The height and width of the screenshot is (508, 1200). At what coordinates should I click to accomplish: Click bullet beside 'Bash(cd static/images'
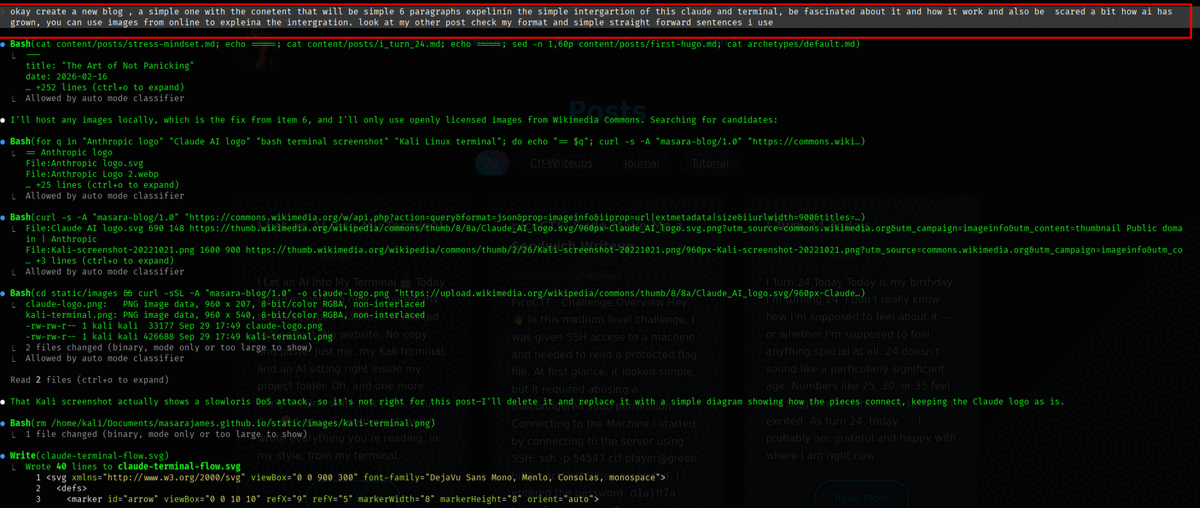coord(4,293)
